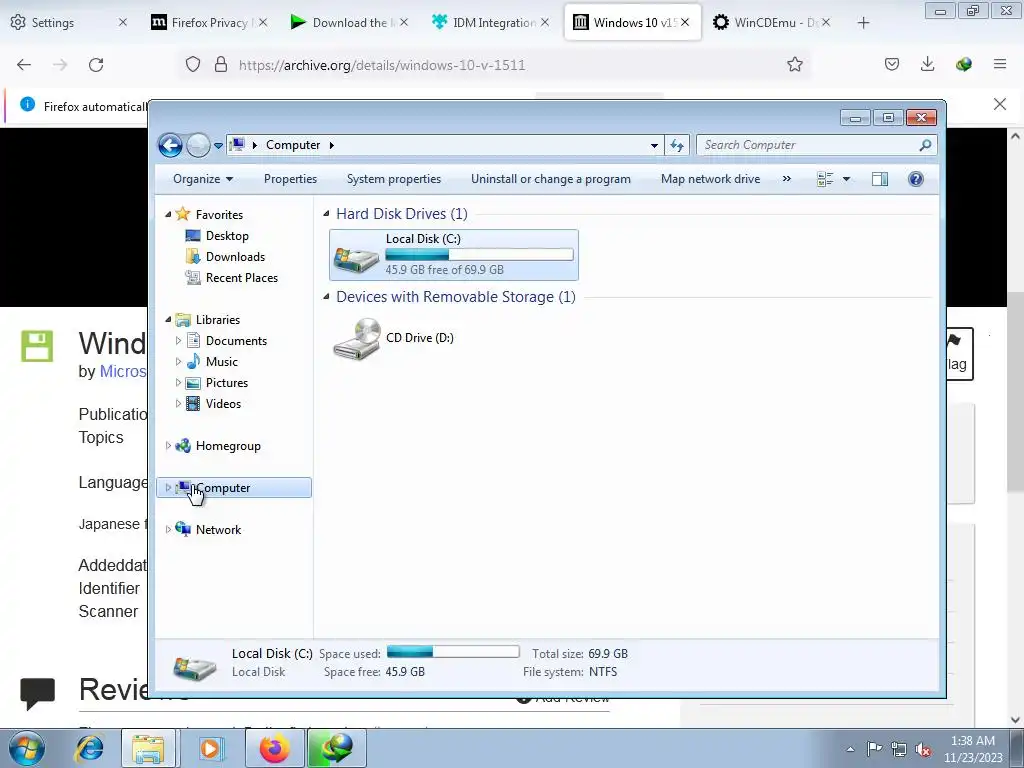Click the IDM extension icon in Firefox toolbar
Viewport: 1024px width, 768px height.
[x=963, y=64]
